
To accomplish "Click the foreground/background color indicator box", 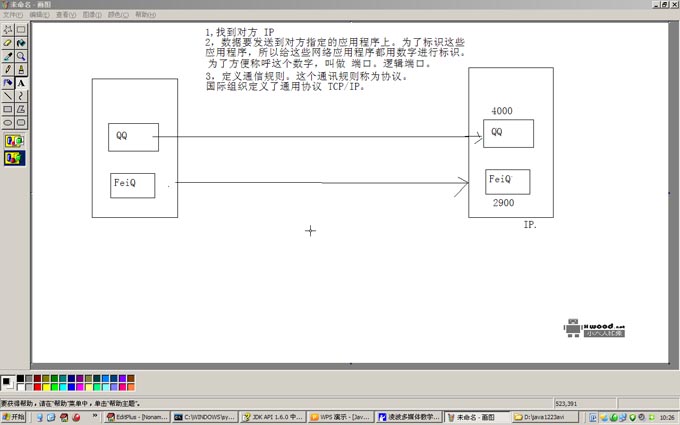I will tap(8, 383).
